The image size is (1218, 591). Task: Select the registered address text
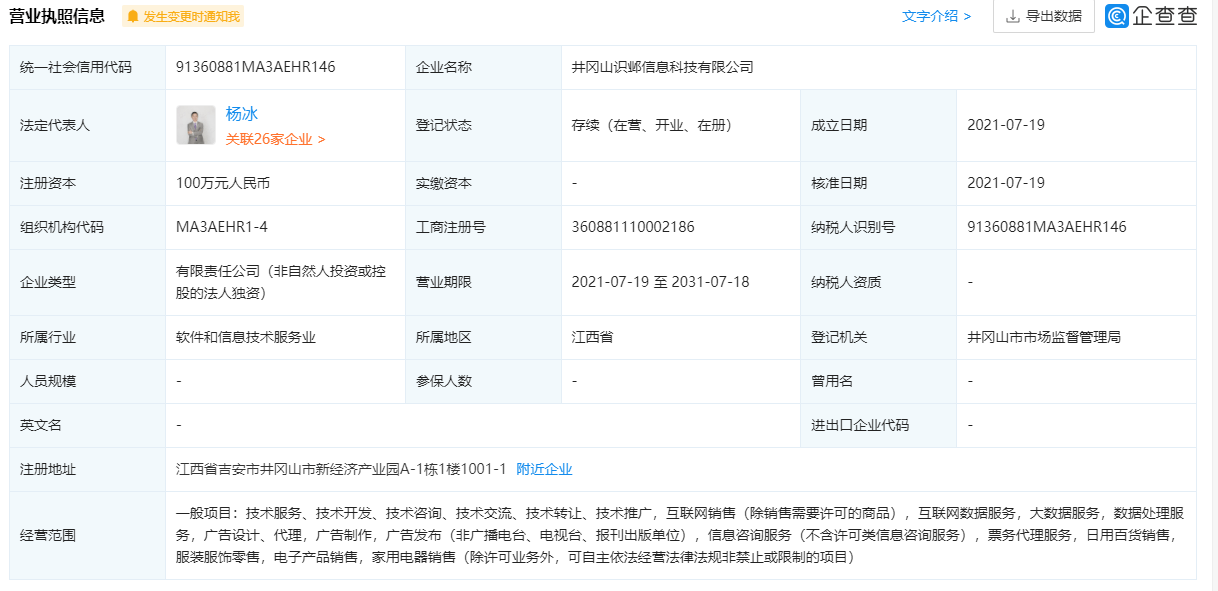point(341,469)
